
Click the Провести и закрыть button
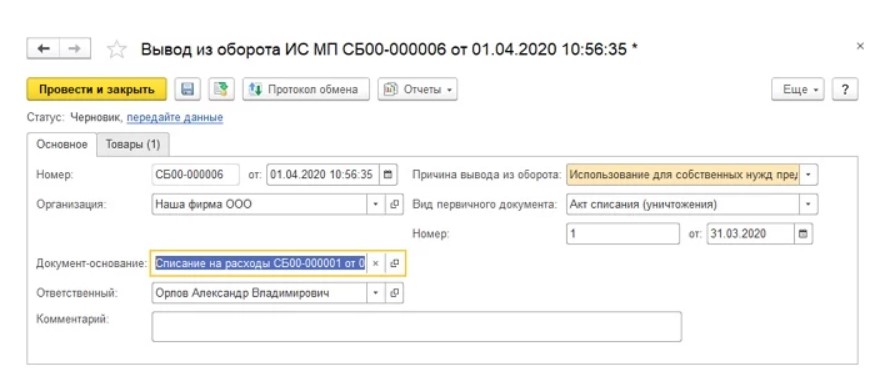pyautogui.click(x=97, y=89)
